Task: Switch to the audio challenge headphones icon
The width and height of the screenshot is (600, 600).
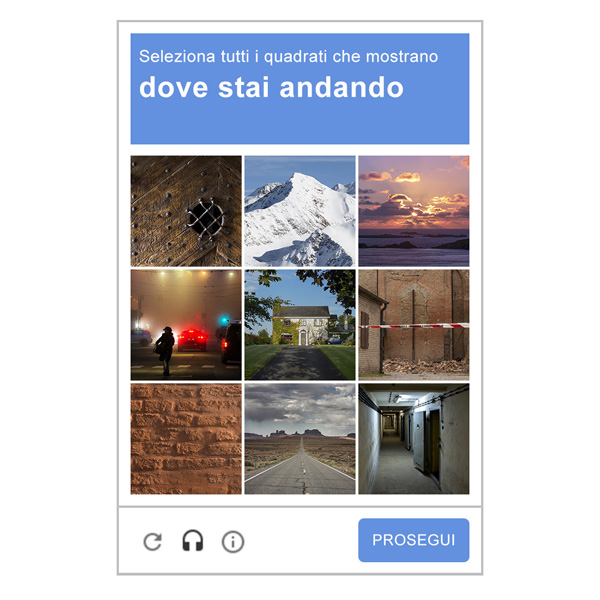Action: pos(192,541)
